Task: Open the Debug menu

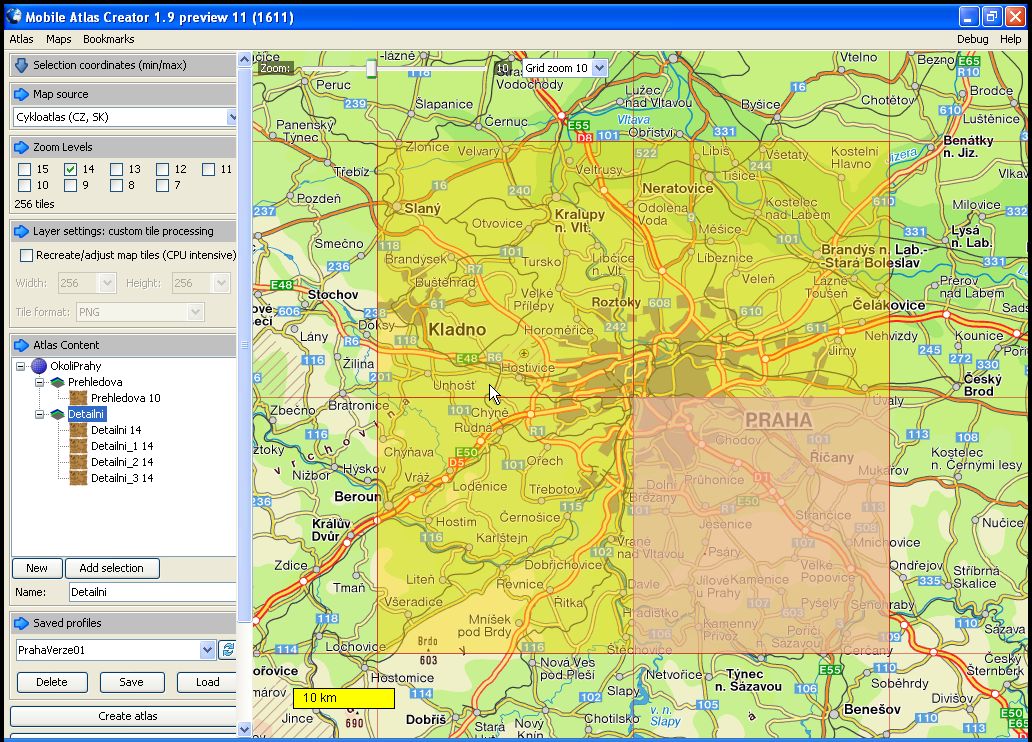Action: [x=973, y=39]
